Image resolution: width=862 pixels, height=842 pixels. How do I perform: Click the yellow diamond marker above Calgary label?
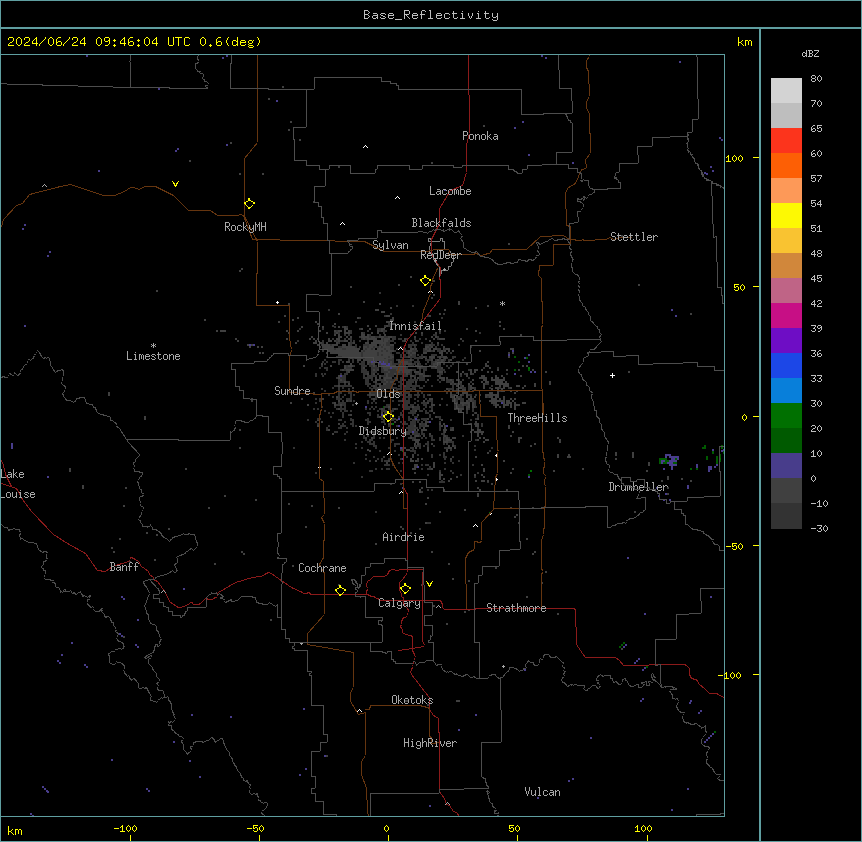405,589
